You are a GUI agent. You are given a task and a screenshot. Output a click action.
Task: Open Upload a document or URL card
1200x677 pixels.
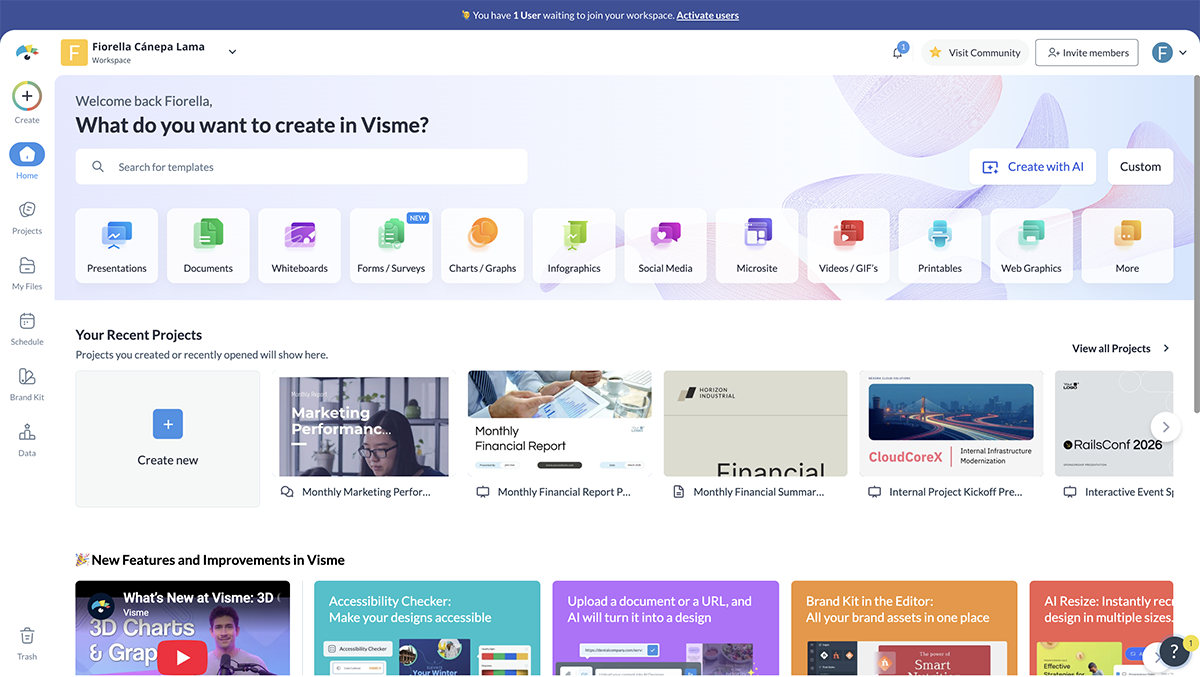click(x=666, y=628)
